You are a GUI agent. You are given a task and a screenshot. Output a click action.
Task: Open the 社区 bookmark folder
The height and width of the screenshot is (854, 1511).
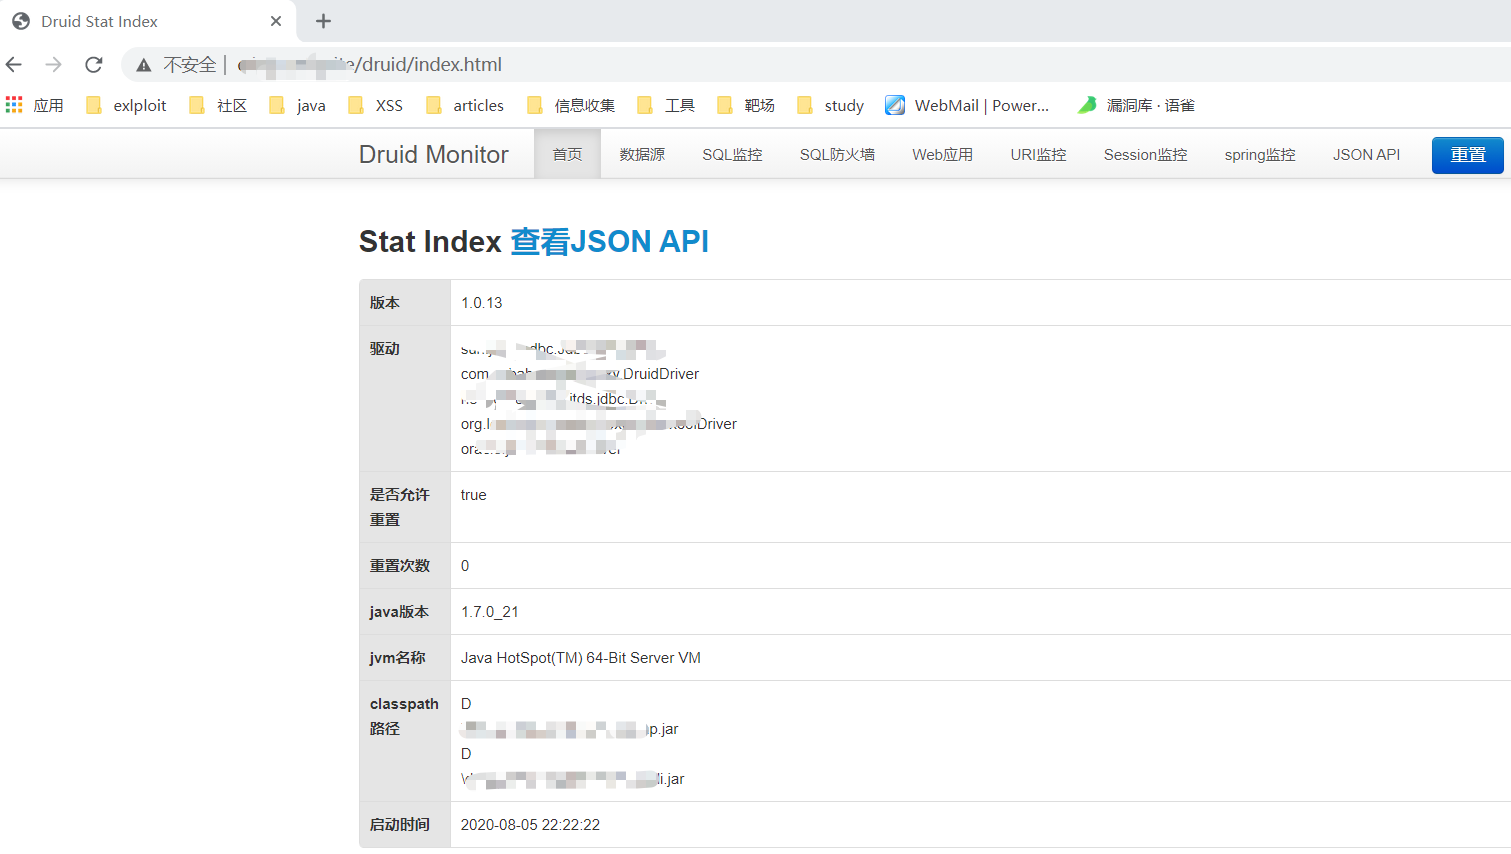click(x=218, y=105)
